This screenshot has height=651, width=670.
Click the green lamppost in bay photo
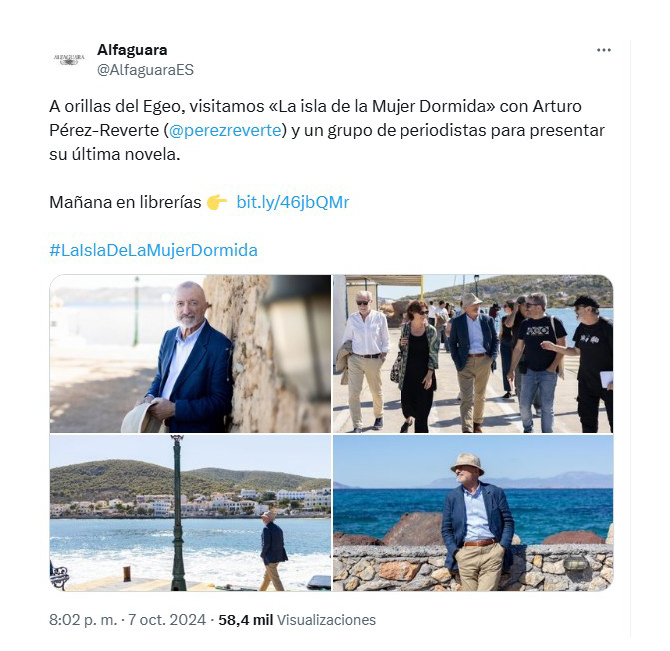click(178, 513)
